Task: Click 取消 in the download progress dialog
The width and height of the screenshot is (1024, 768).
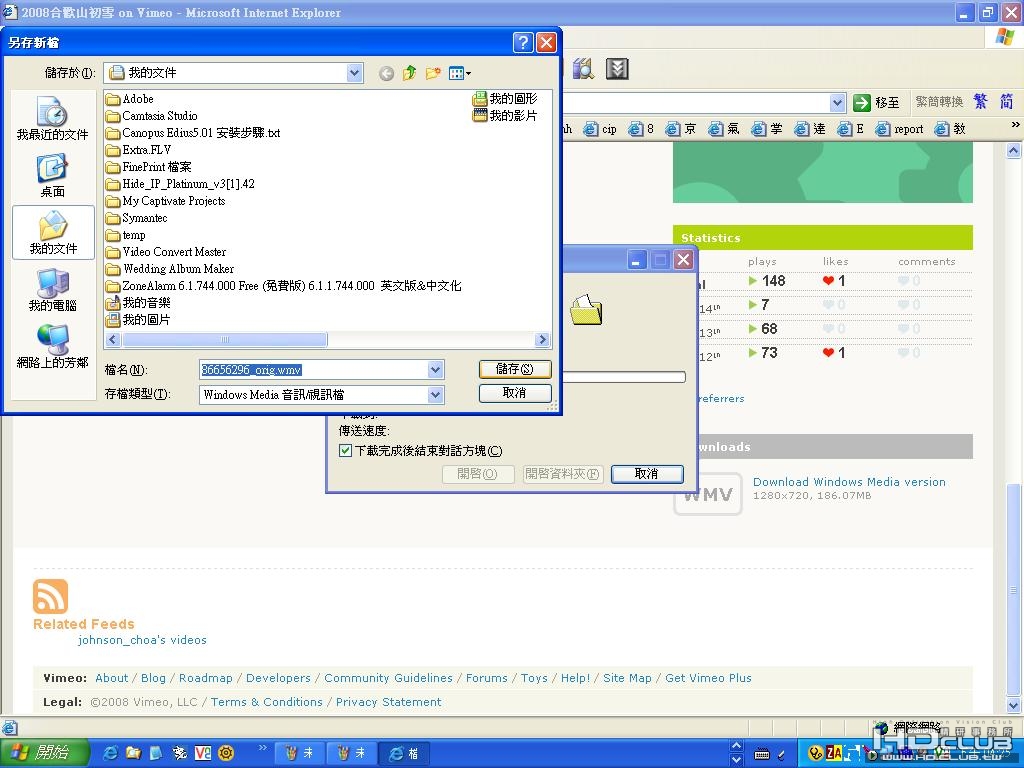Action: point(647,473)
